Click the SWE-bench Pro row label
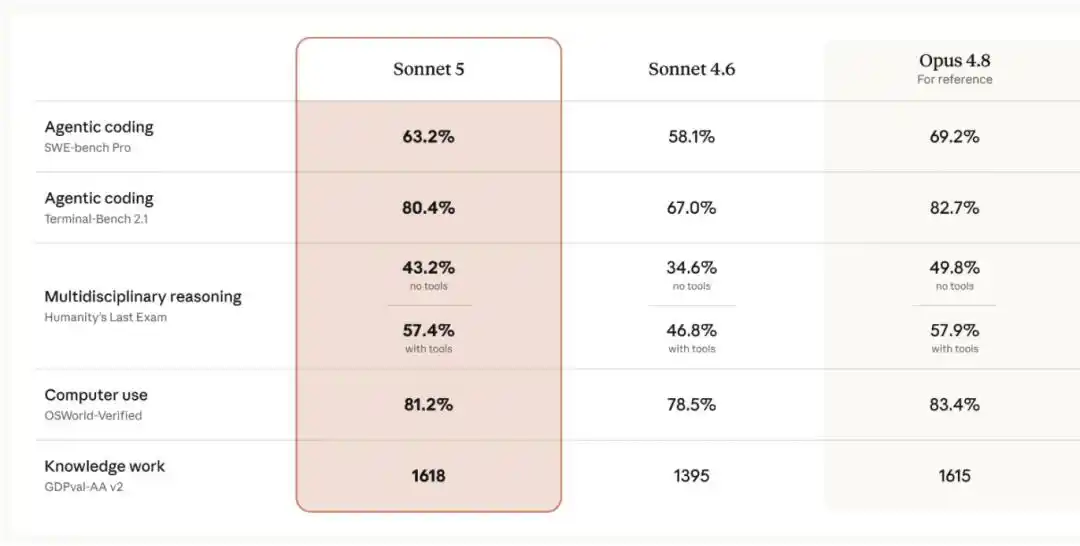Viewport: 1080px width, 546px height. 87,147
